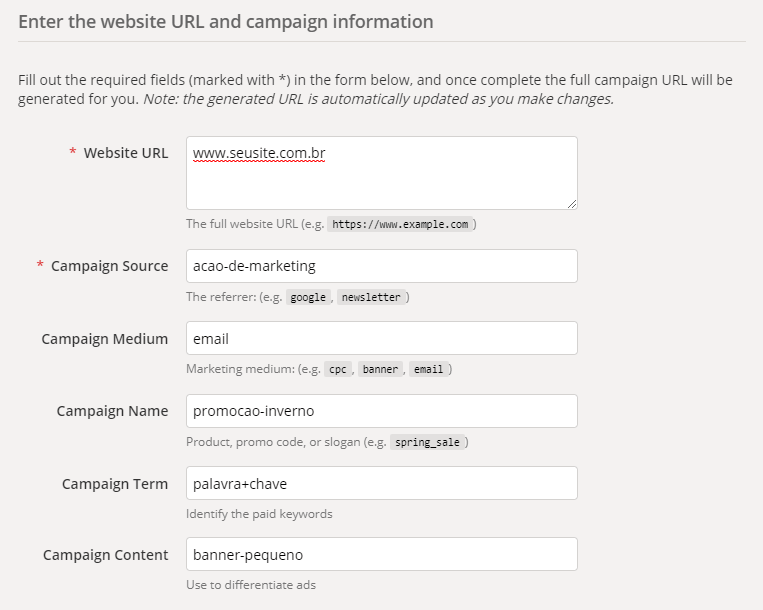Viewport: 763px width, 610px height.
Task: Click the "Identify the paid keywords" hint
Action: (x=259, y=514)
